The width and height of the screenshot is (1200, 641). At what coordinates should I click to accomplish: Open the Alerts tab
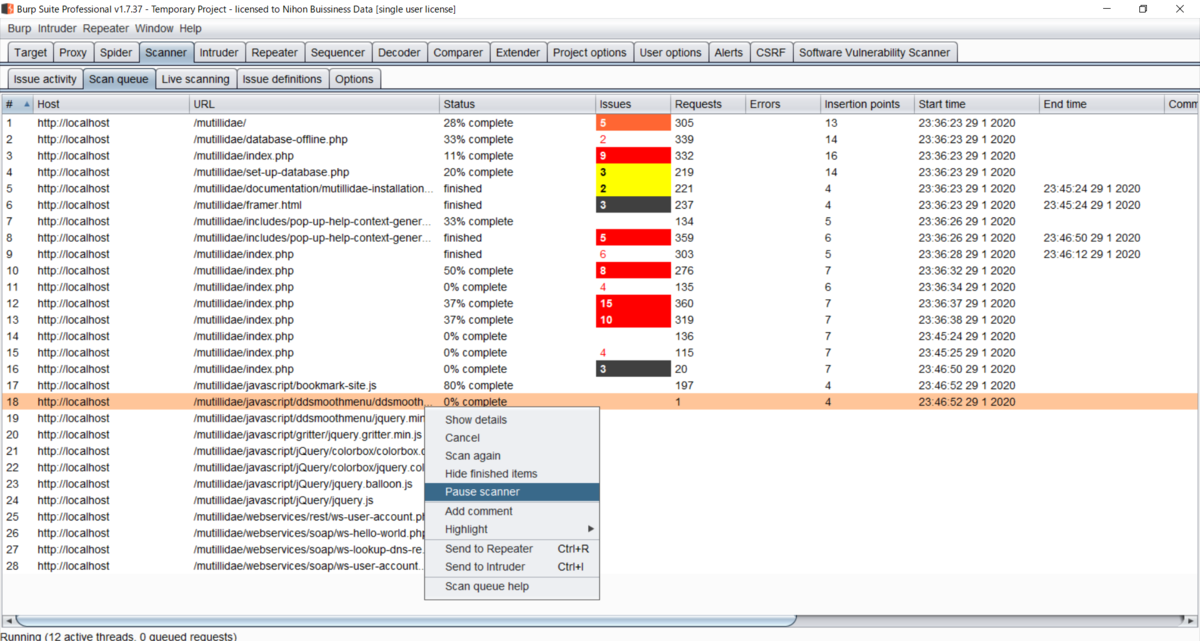(x=728, y=52)
